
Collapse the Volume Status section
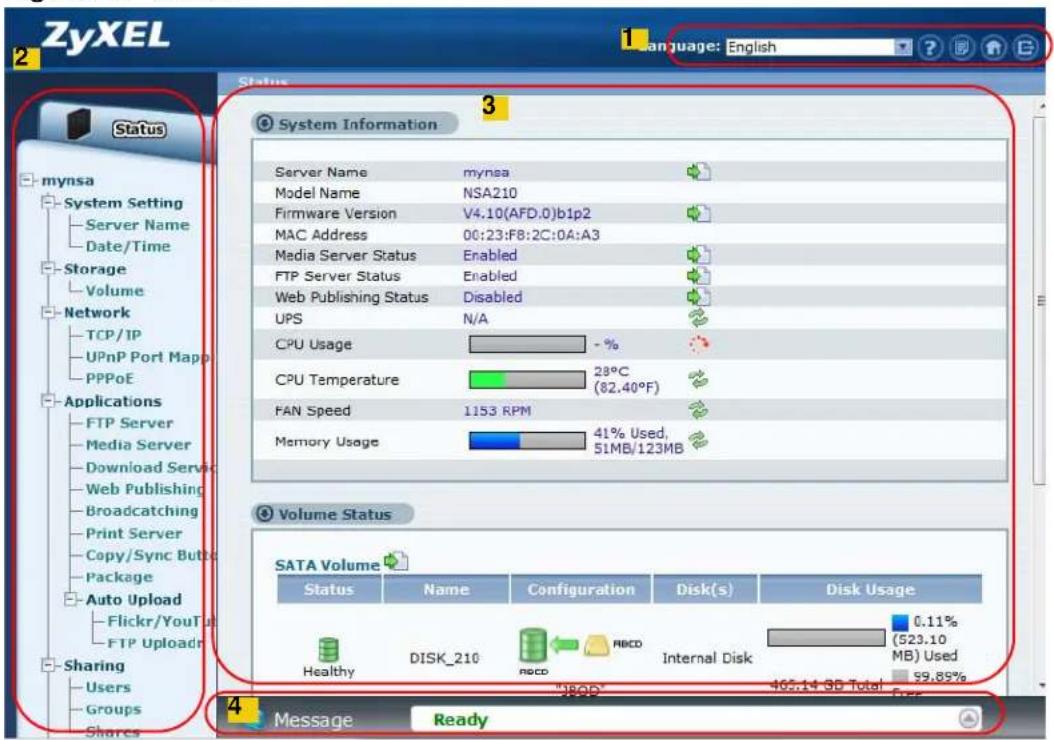[265, 514]
